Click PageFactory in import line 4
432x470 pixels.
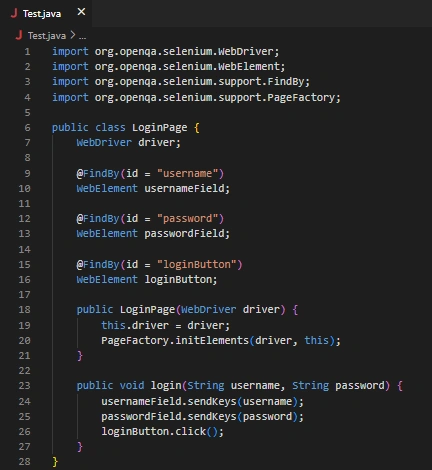[x=301, y=97]
